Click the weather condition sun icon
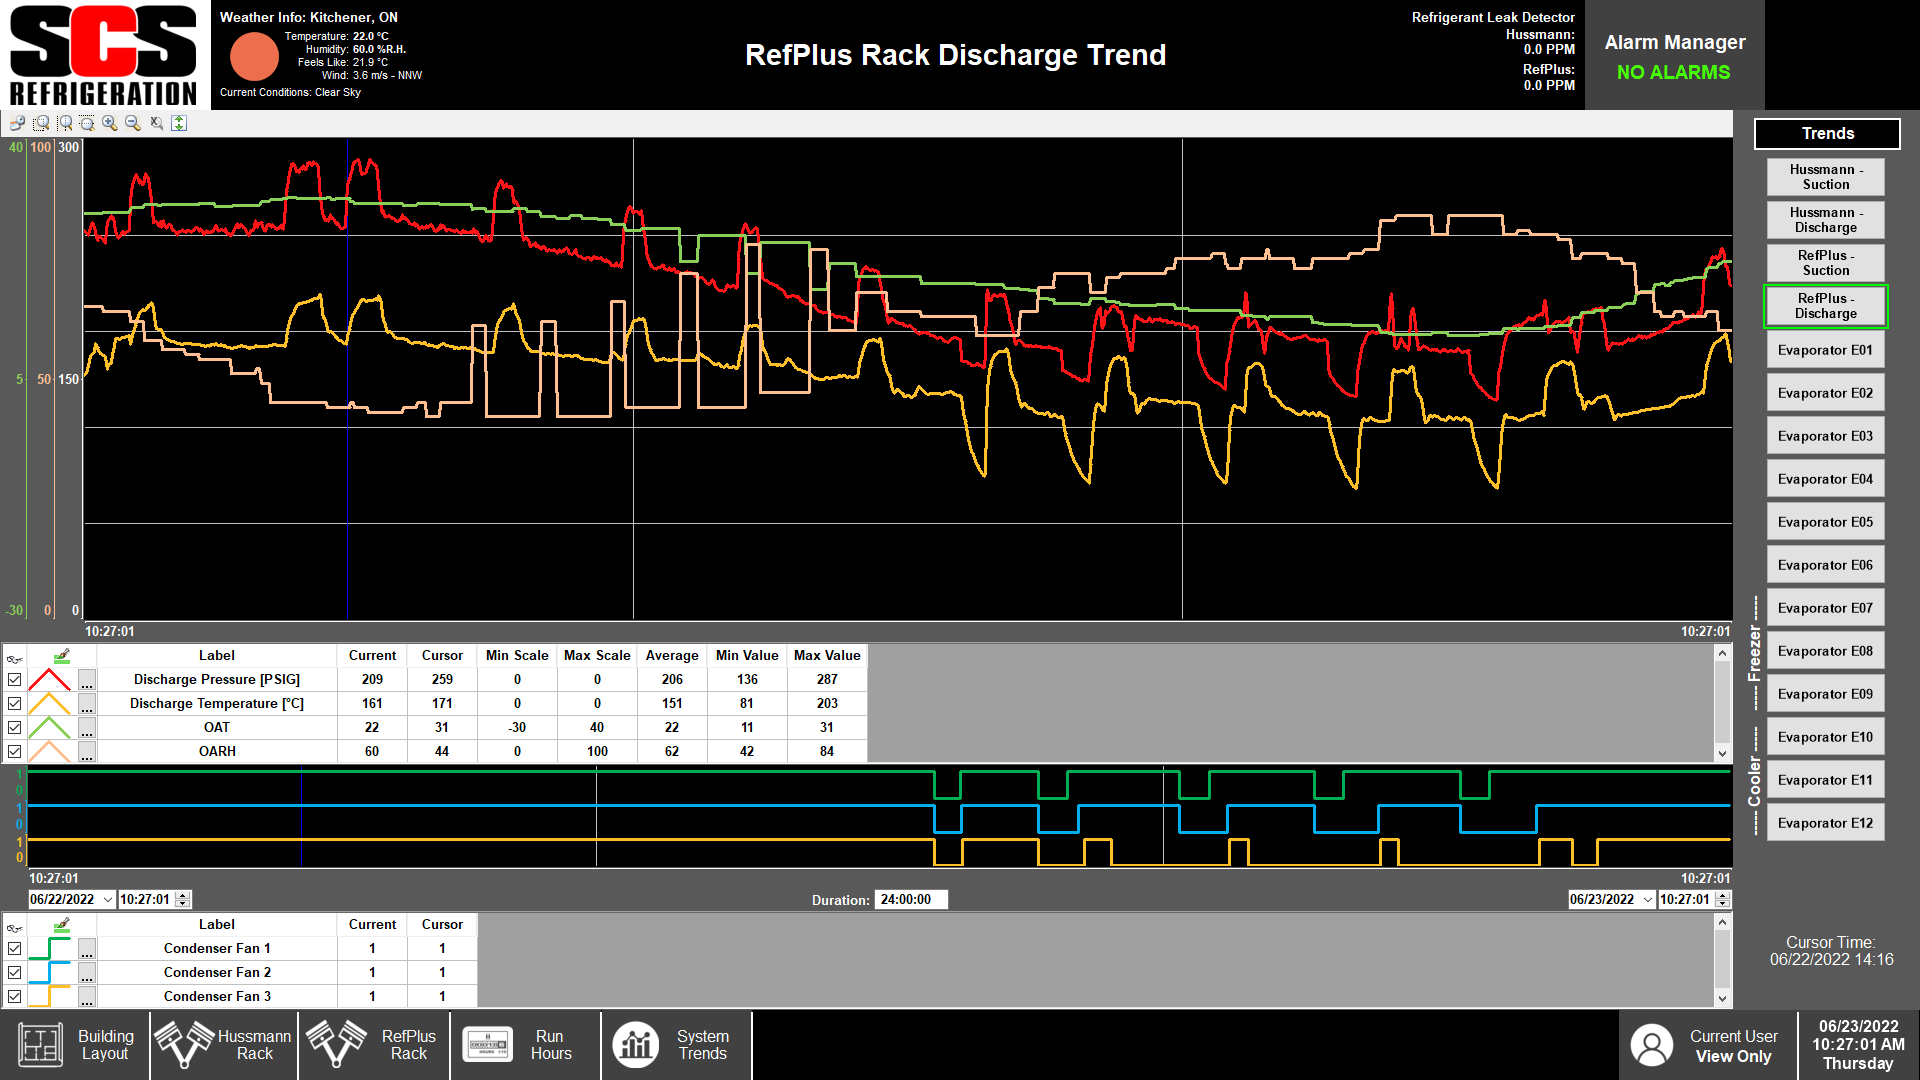Screen dimensions: 1920x1080 [x=254, y=56]
